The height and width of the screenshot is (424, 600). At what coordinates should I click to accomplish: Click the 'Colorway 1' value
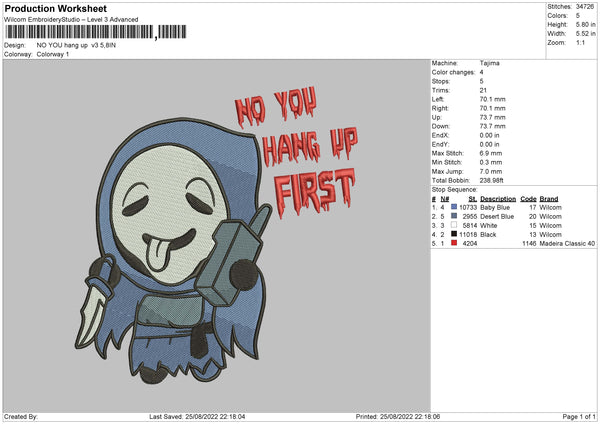[53, 54]
